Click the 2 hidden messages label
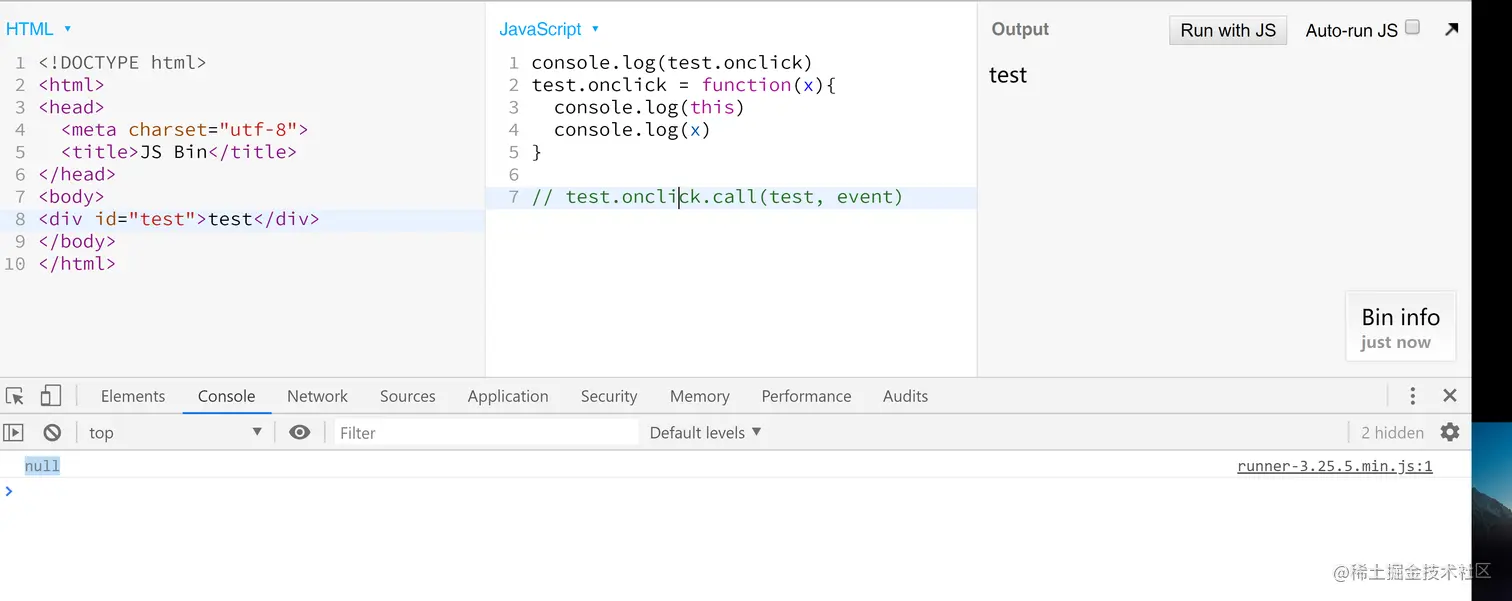Viewport: 1512px width, 601px height. coord(1392,432)
